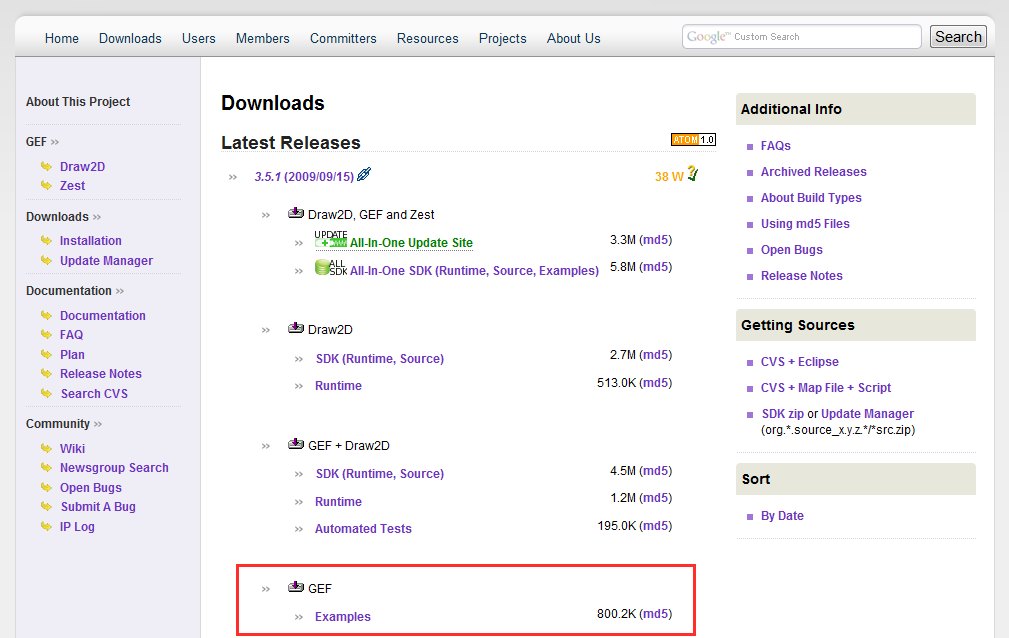
Task: Click the download icon next to GEF heading
Action: 296,586
